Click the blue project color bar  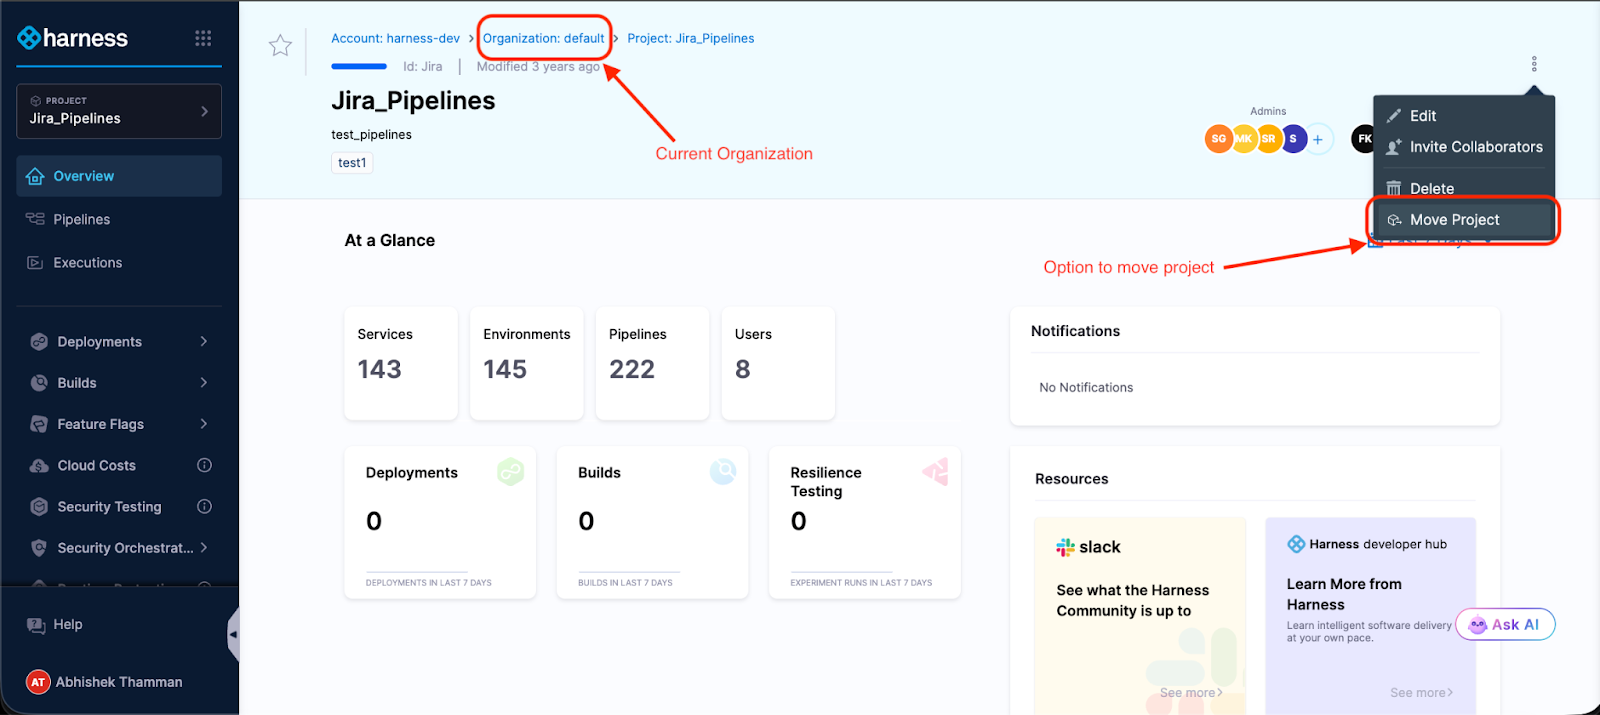pyautogui.click(x=359, y=66)
